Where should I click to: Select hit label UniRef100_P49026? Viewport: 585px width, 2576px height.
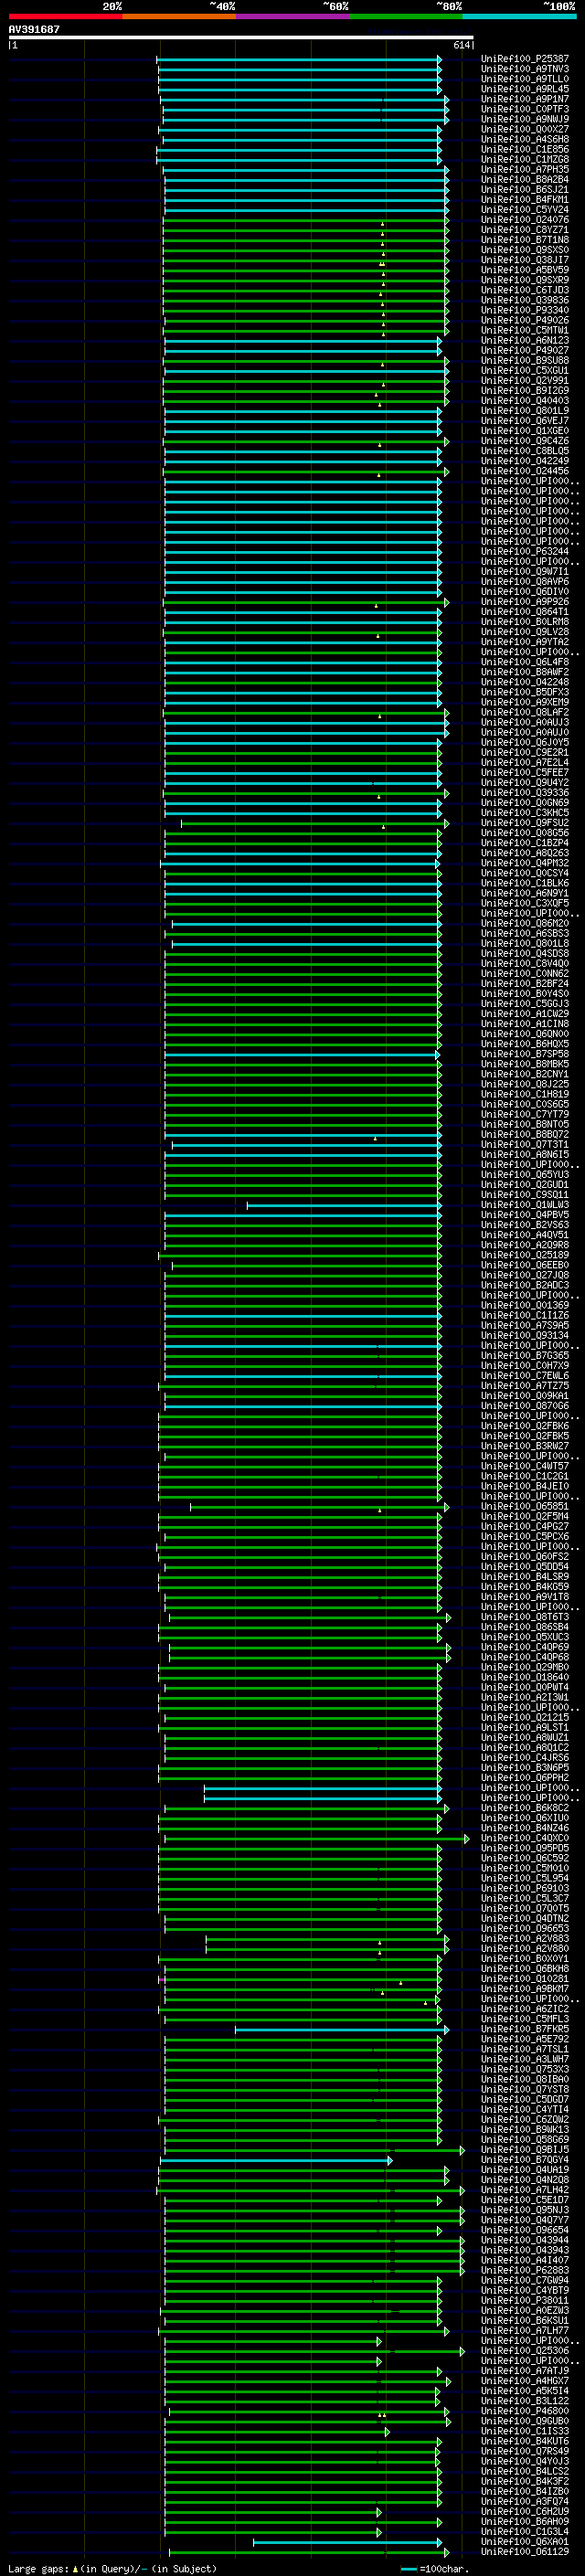coord(525,320)
